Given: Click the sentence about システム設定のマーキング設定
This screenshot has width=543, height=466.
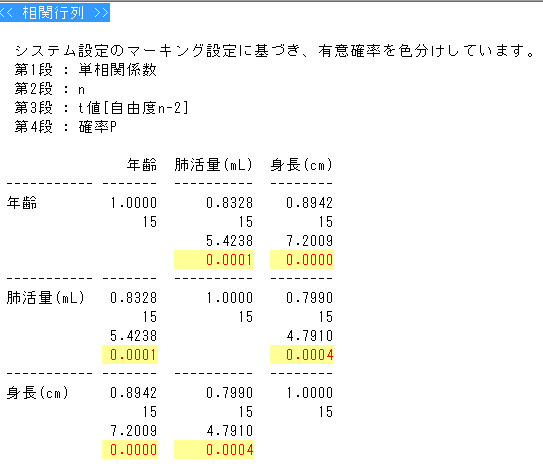Looking at the screenshot, I should [275, 51].
